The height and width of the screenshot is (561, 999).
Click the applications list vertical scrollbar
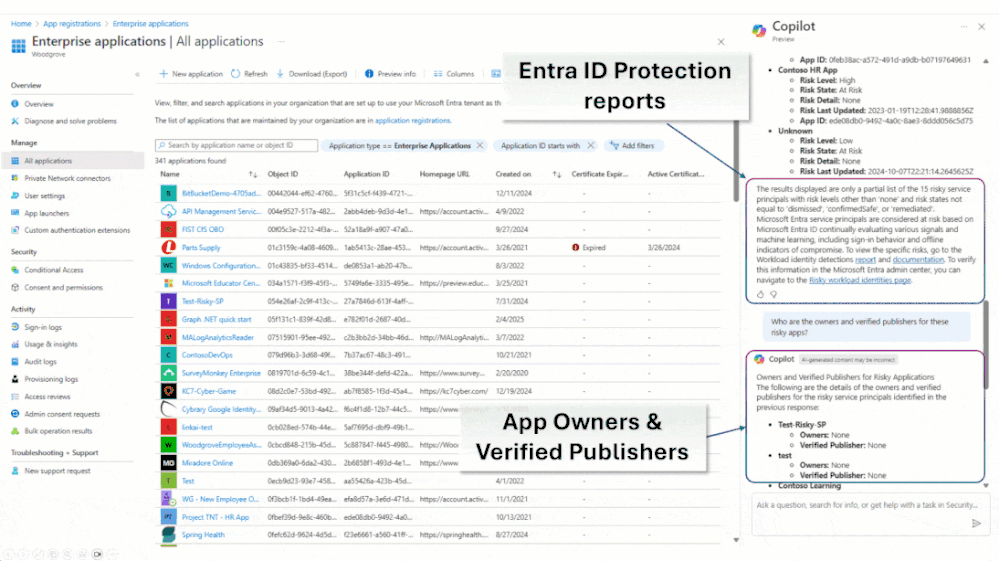coord(736,161)
